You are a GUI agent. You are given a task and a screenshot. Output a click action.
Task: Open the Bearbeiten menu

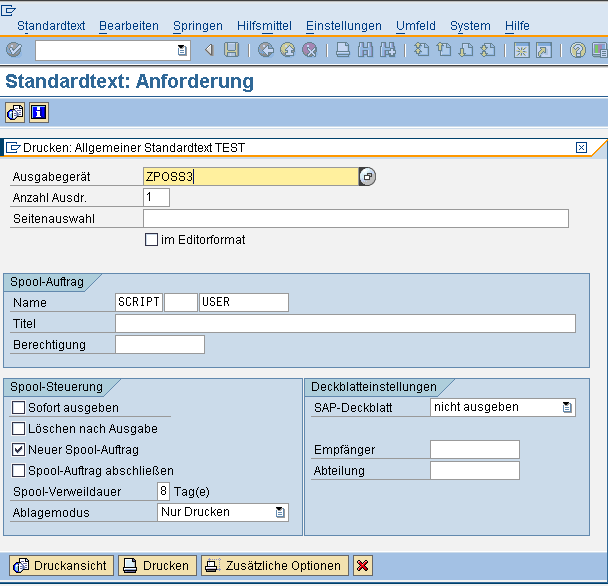[129, 26]
